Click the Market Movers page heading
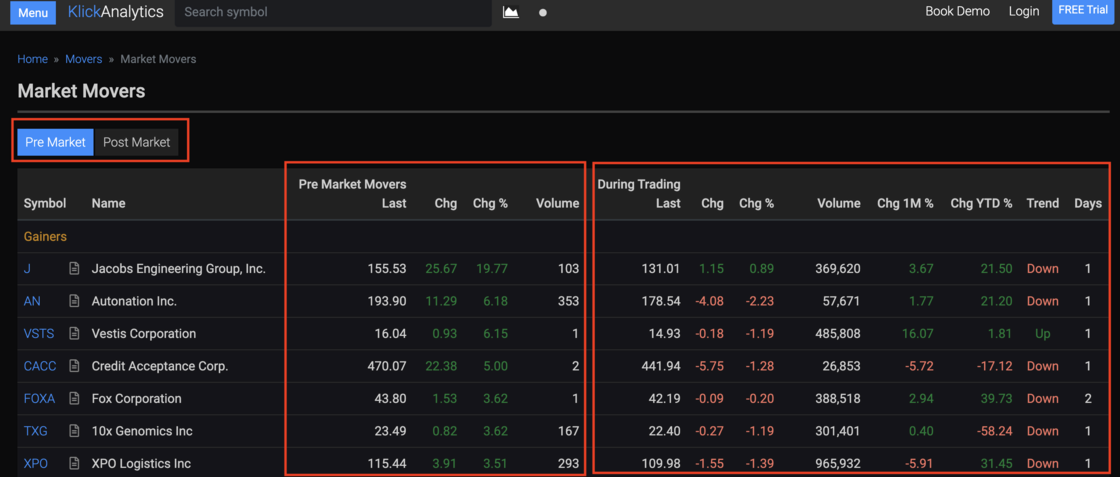Image resolution: width=1120 pixels, height=477 pixels. click(81, 91)
